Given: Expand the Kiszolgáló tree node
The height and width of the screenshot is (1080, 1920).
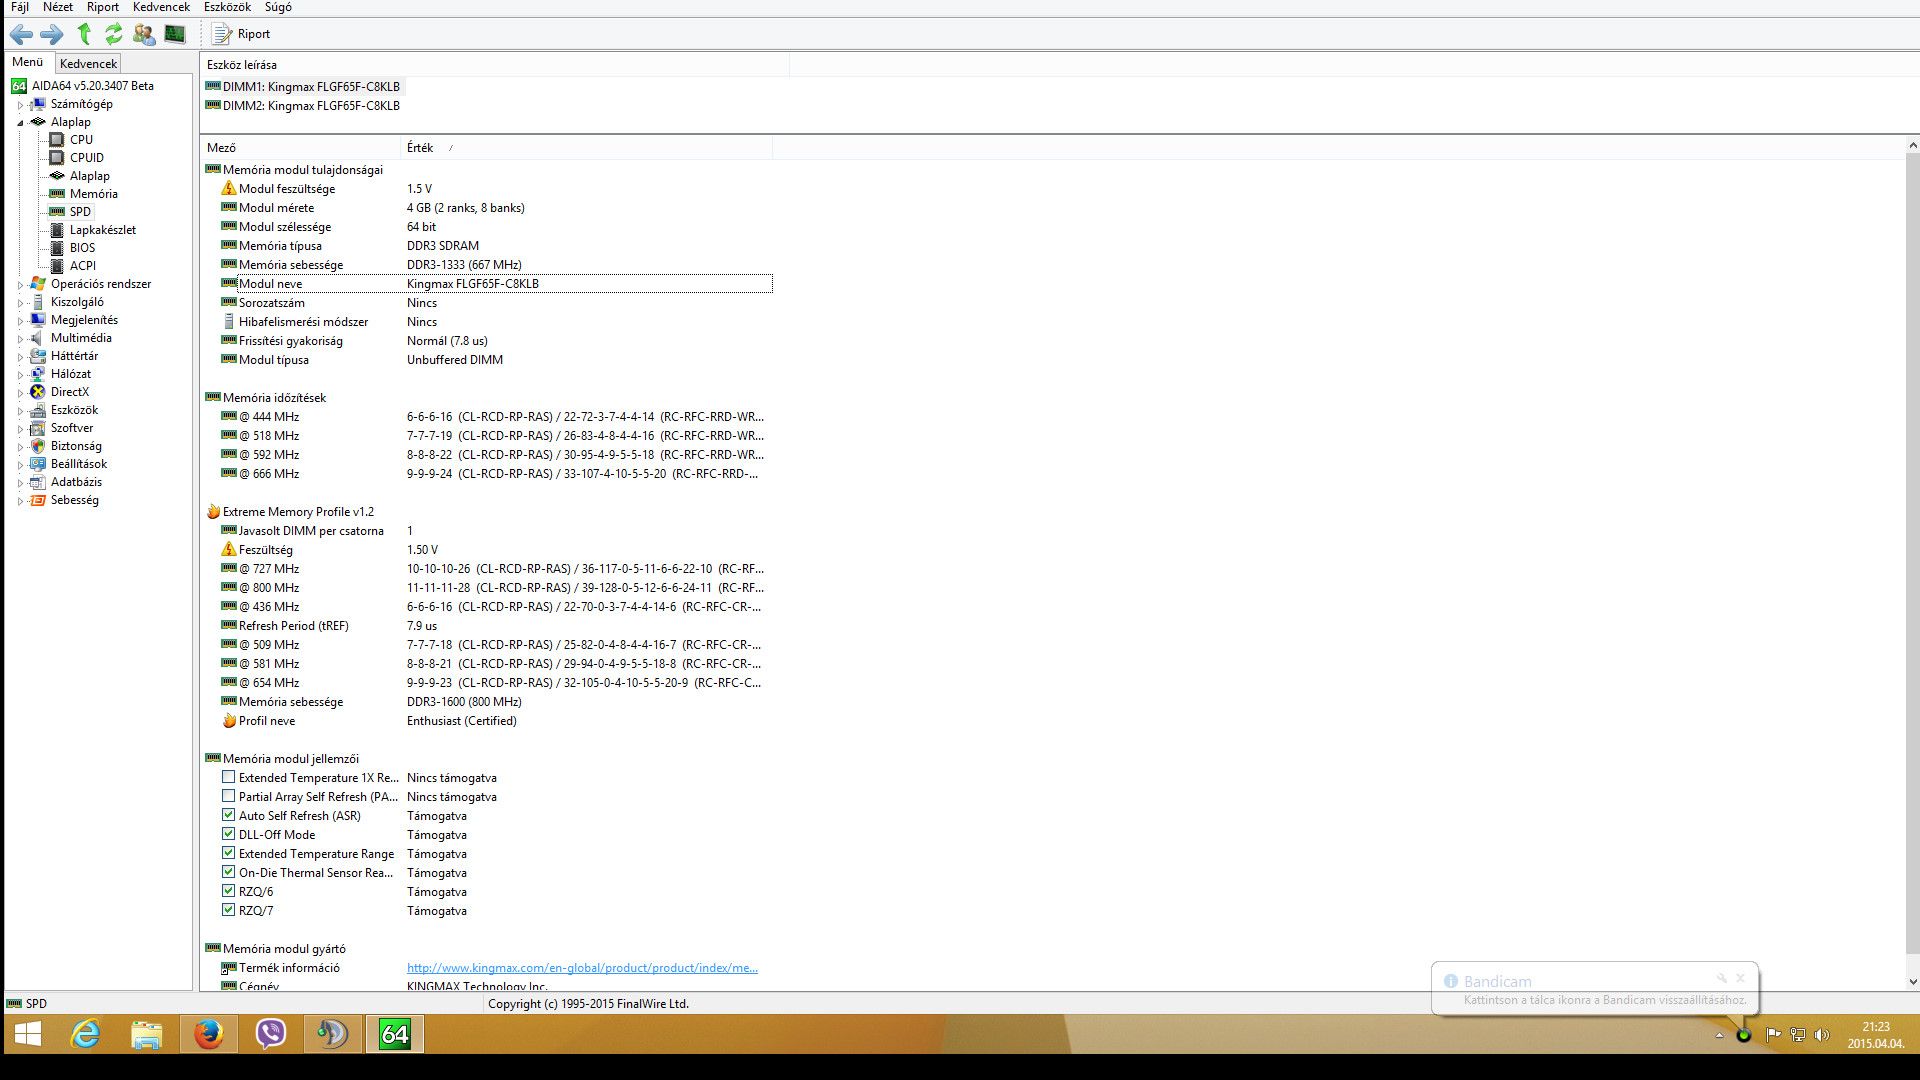Looking at the screenshot, I should (19, 302).
